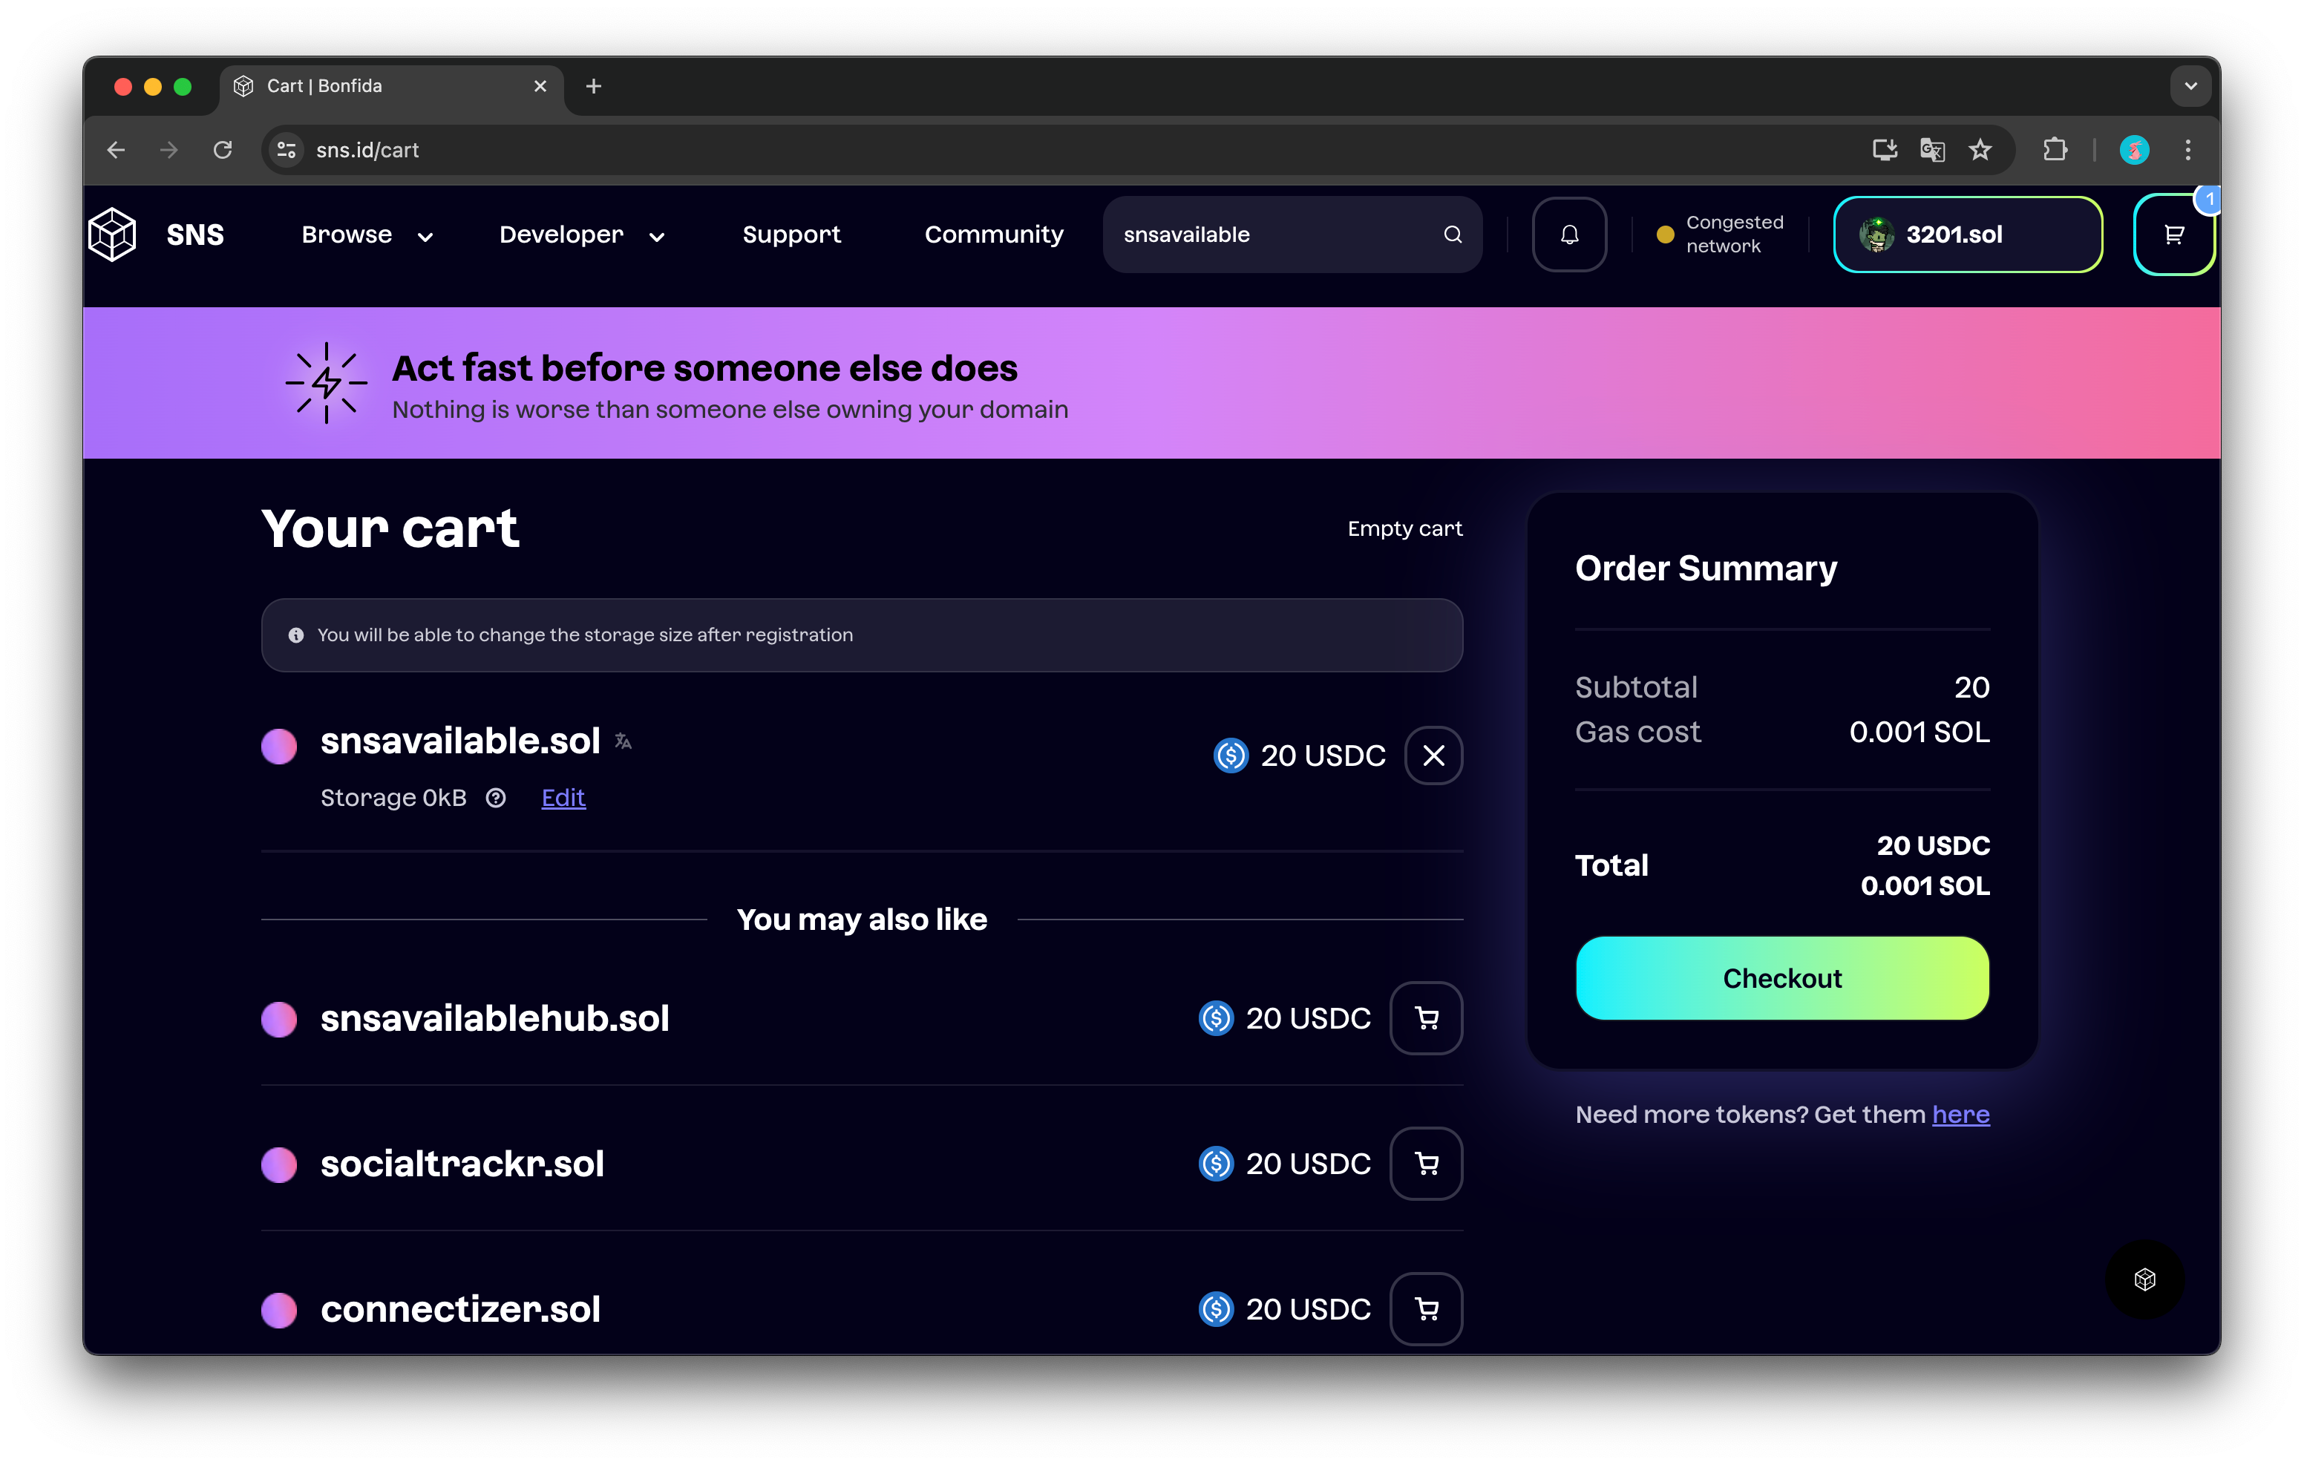Add connectizer.sol to cart
The height and width of the screenshot is (1465, 2304).
(1426, 1308)
